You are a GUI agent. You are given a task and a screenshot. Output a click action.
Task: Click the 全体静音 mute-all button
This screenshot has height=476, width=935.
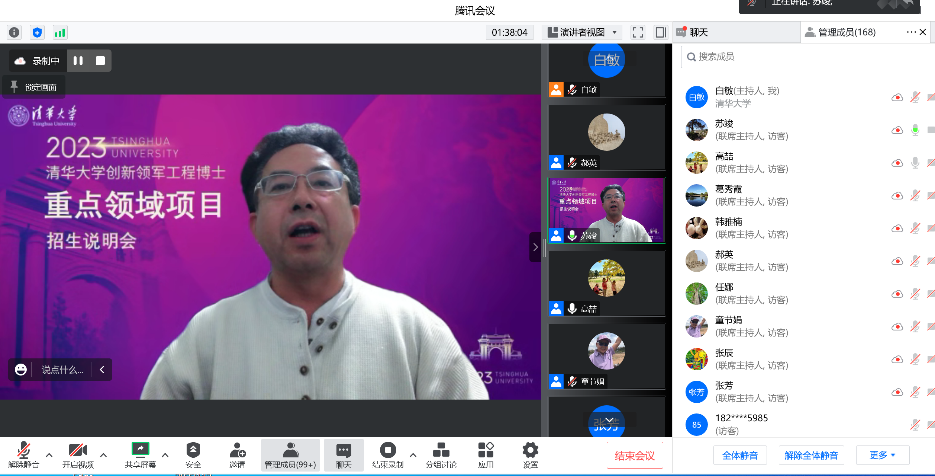click(x=739, y=455)
